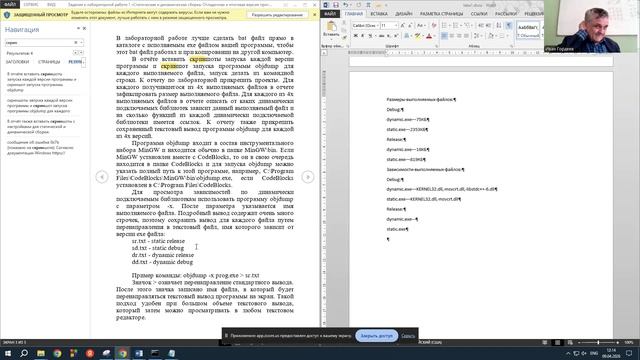Clear the Navigation search field
The image size is (640, 360).
point(76,42)
